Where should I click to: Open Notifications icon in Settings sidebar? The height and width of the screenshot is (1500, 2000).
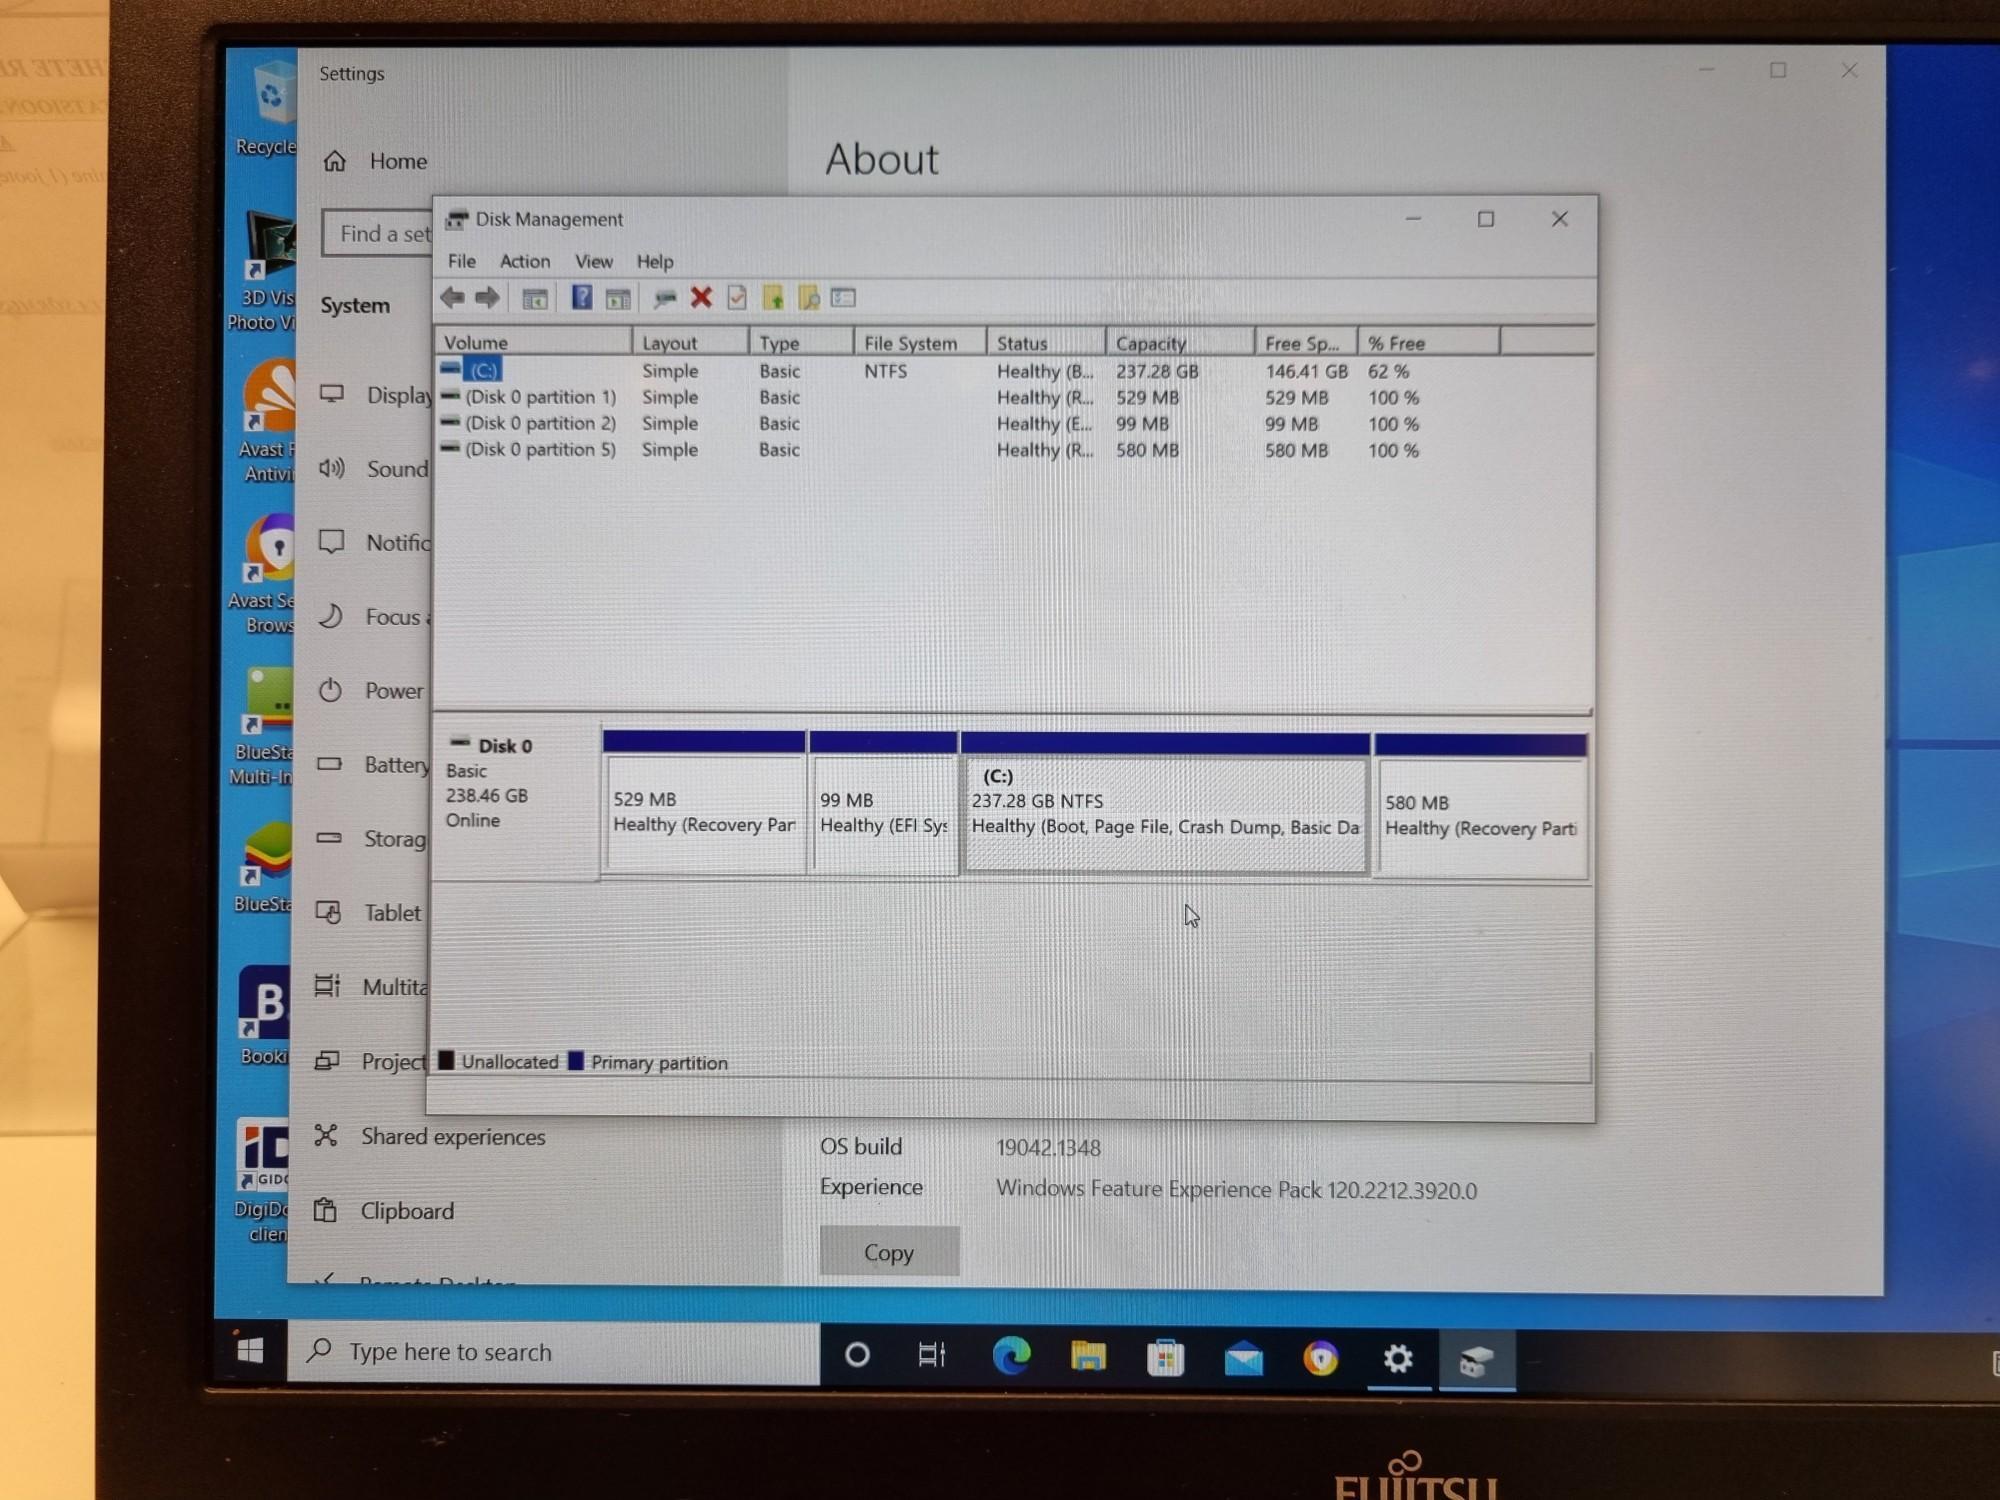pyautogui.click(x=331, y=542)
